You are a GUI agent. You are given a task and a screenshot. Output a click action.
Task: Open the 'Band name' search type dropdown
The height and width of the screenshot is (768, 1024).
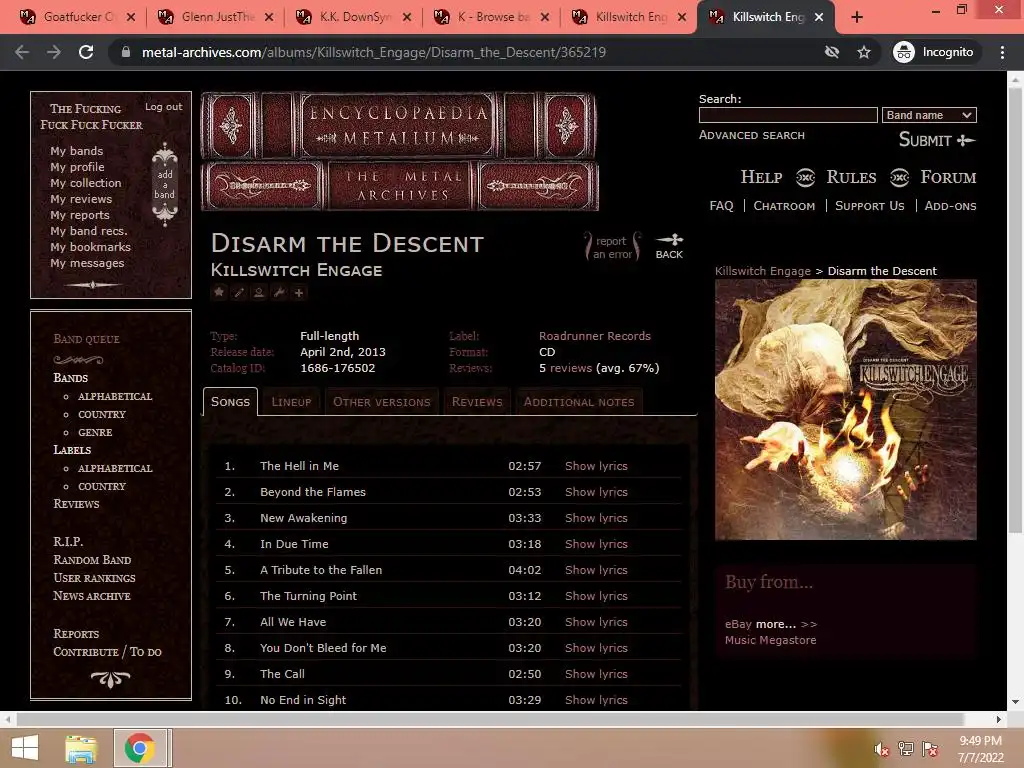click(929, 115)
